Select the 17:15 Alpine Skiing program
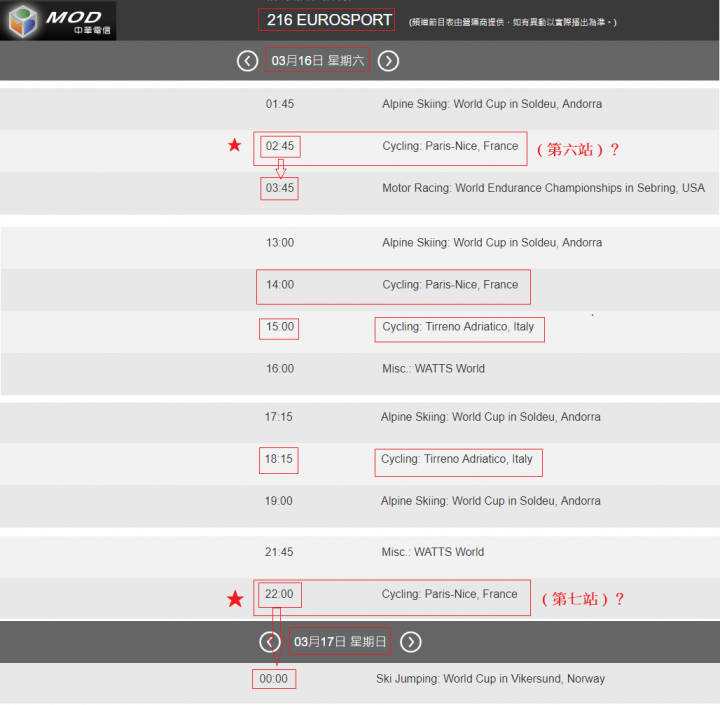 (490, 417)
